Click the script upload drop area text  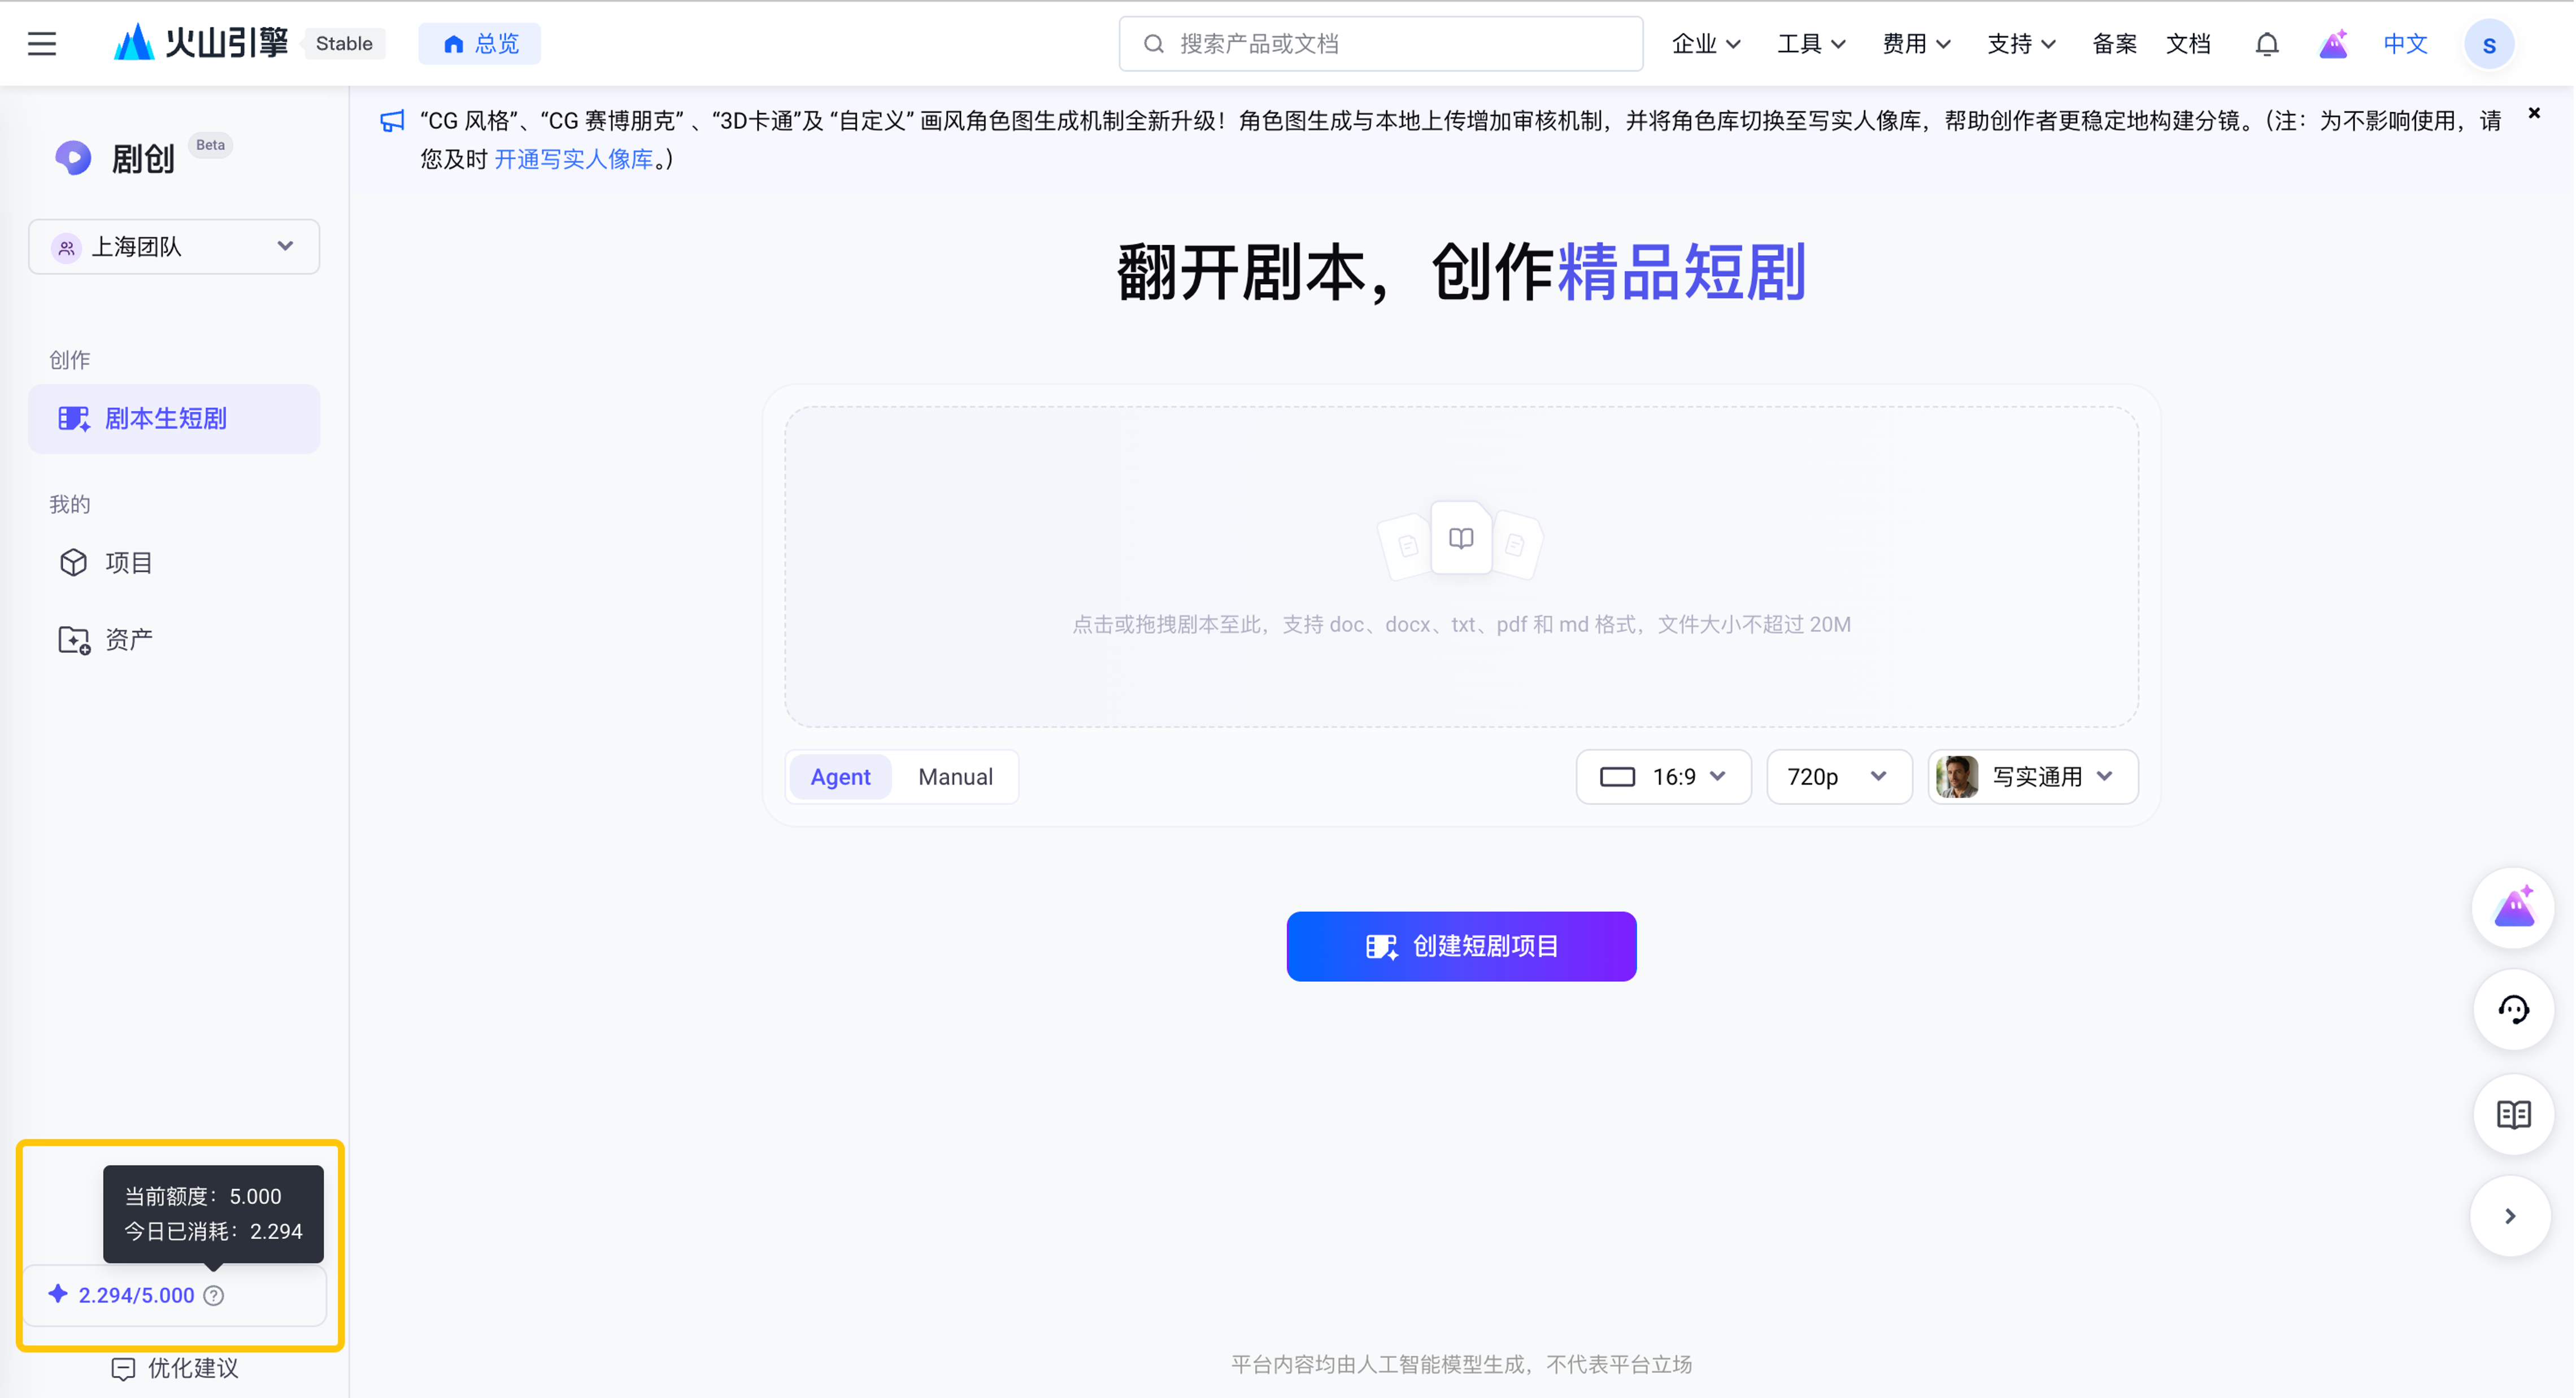tap(1461, 625)
